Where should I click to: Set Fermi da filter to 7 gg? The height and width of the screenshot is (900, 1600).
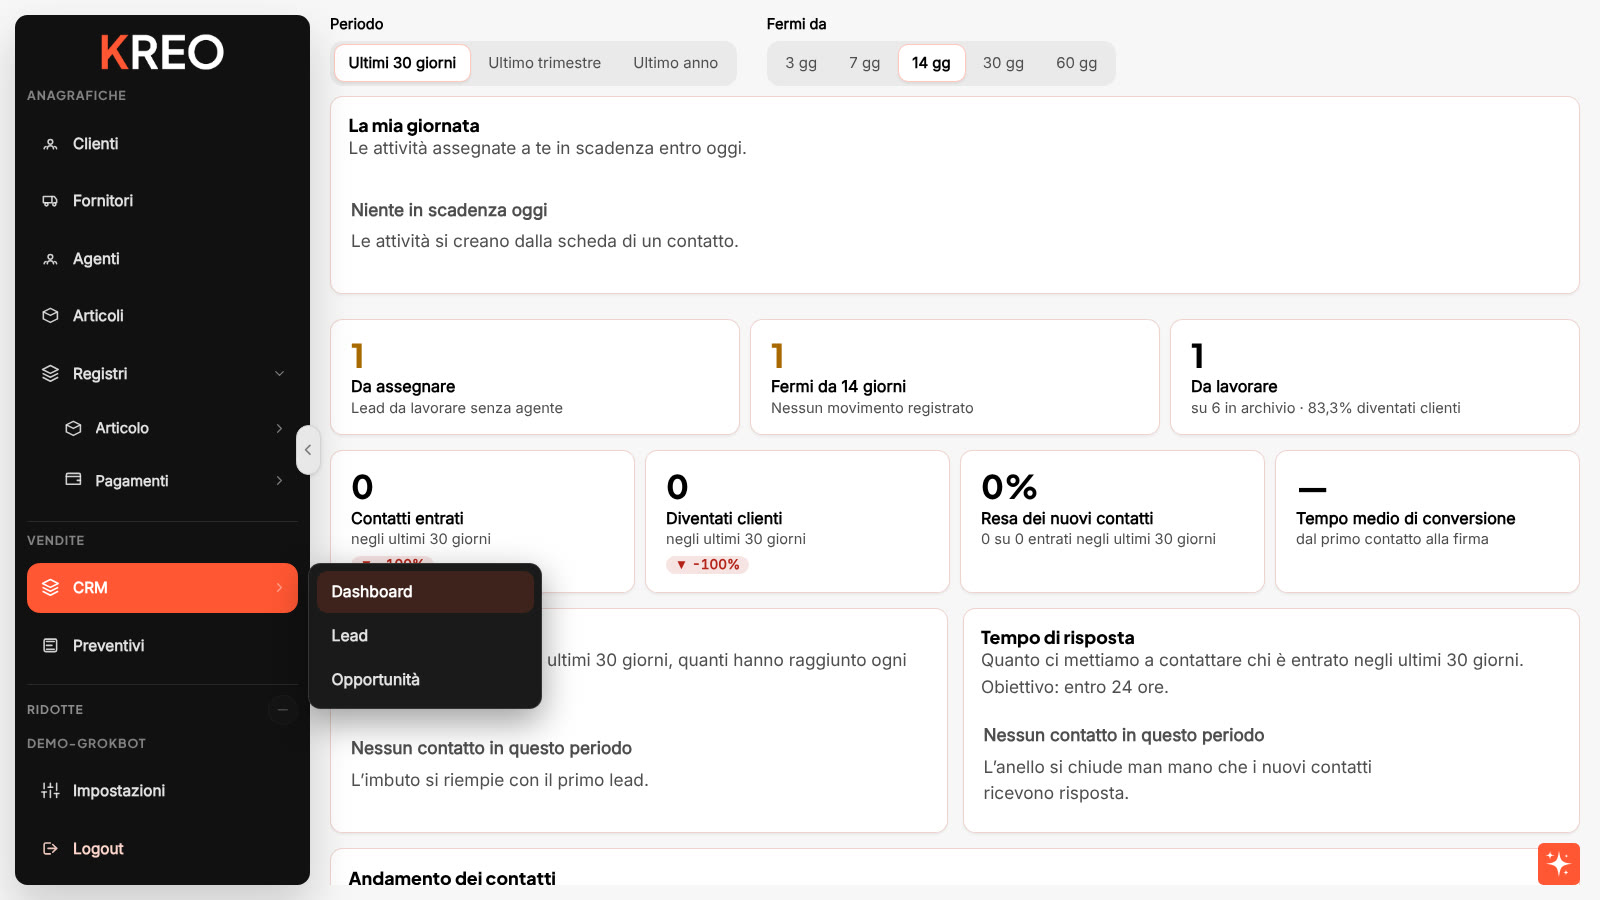pyautogui.click(x=865, y=63)
